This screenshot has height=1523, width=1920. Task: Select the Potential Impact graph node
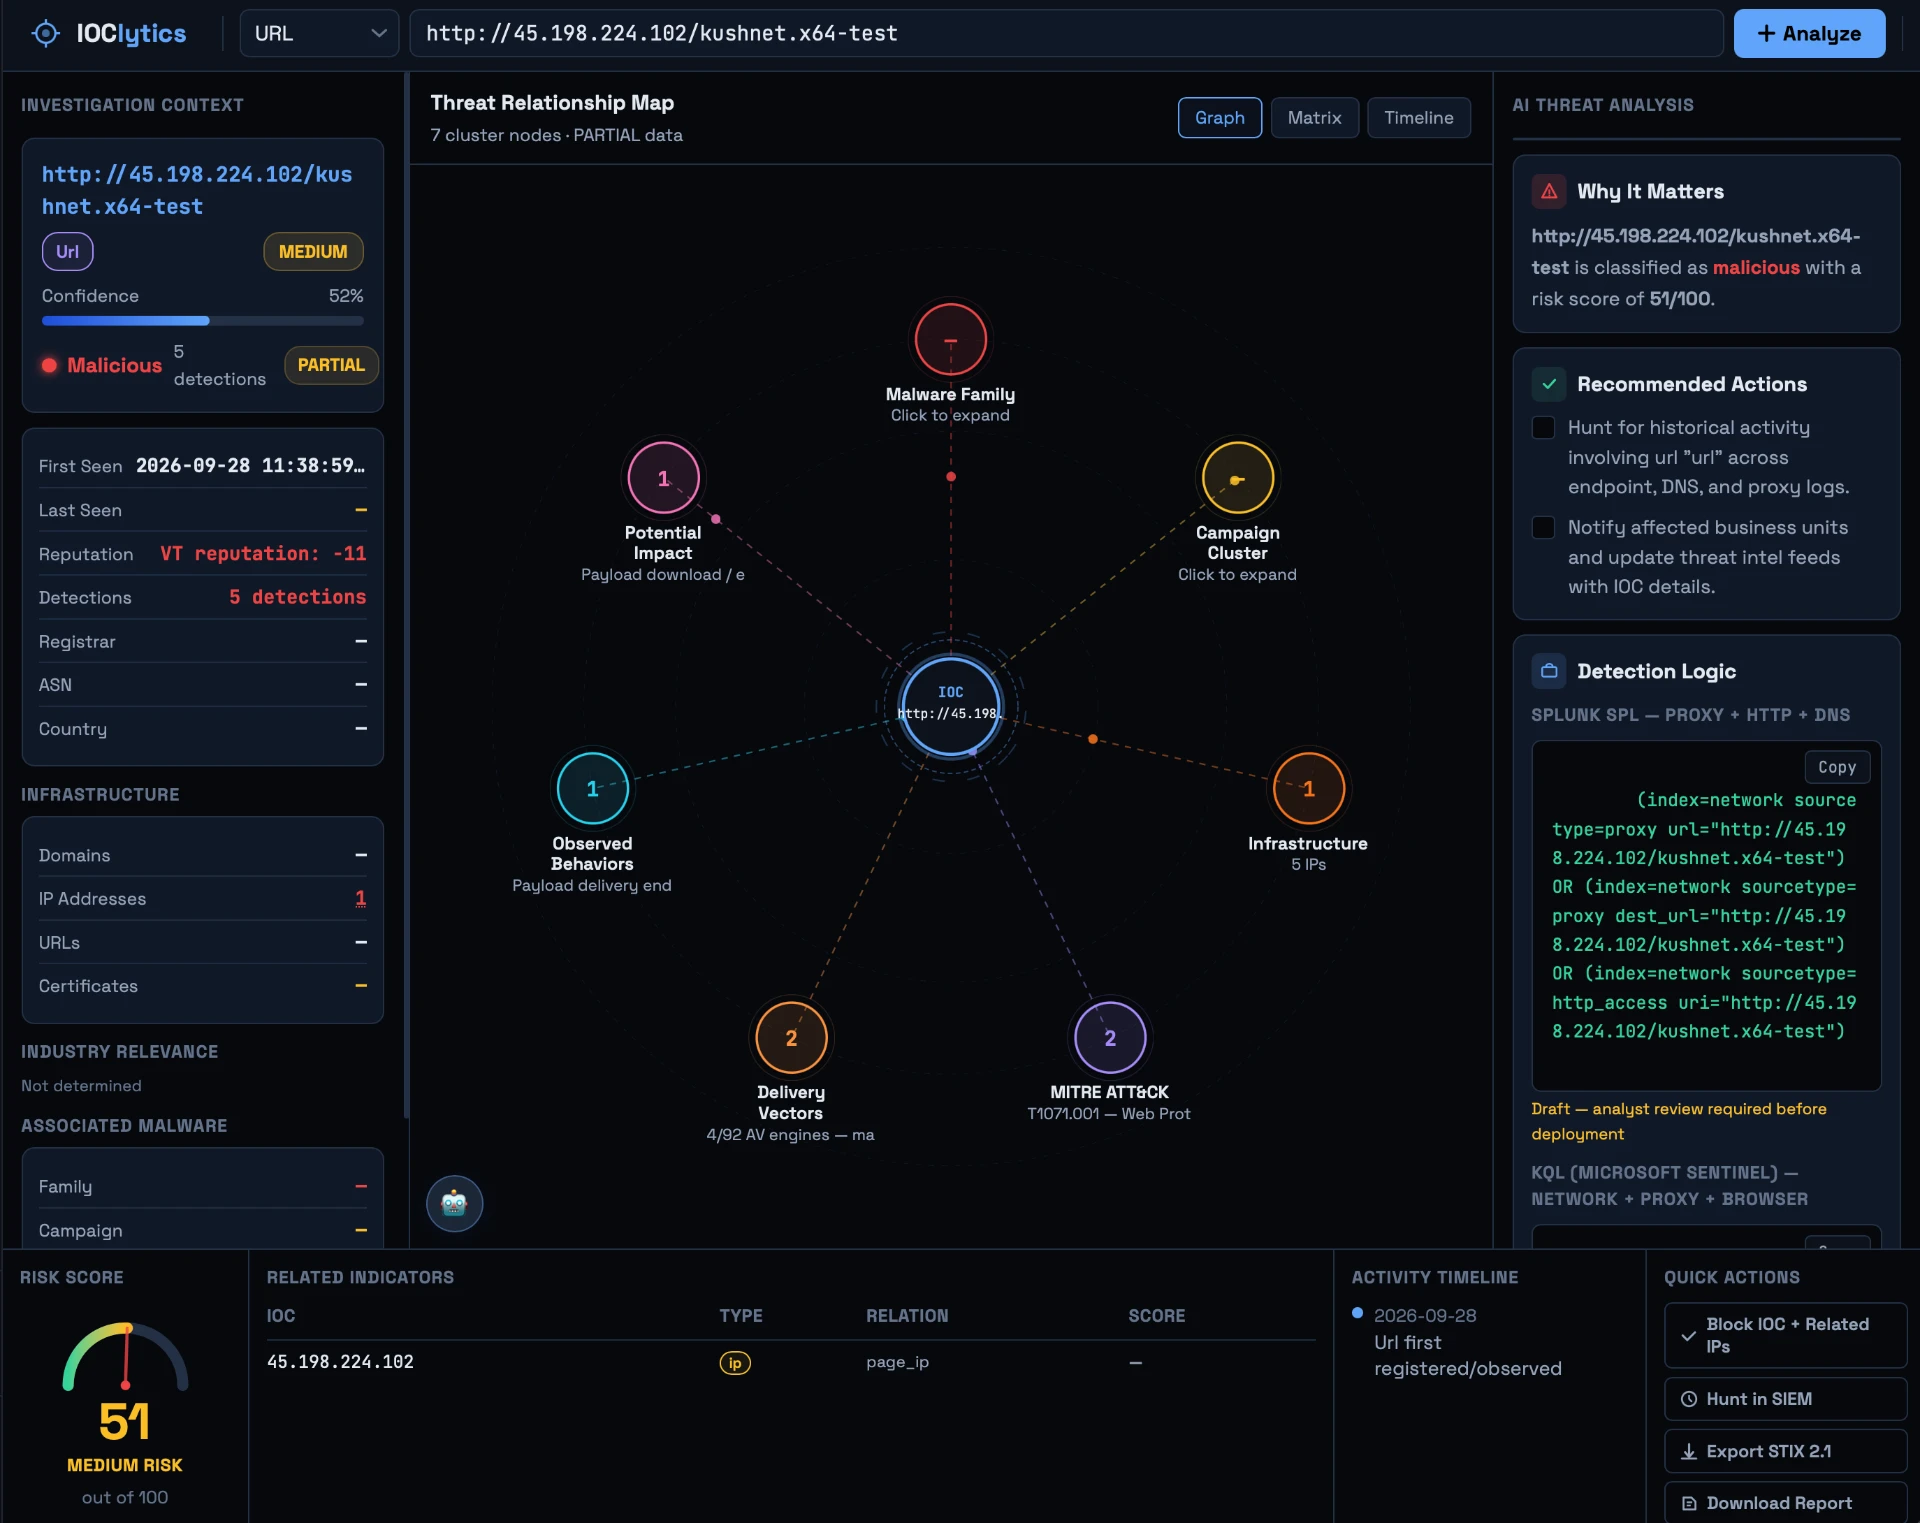(x=663, y=478)
